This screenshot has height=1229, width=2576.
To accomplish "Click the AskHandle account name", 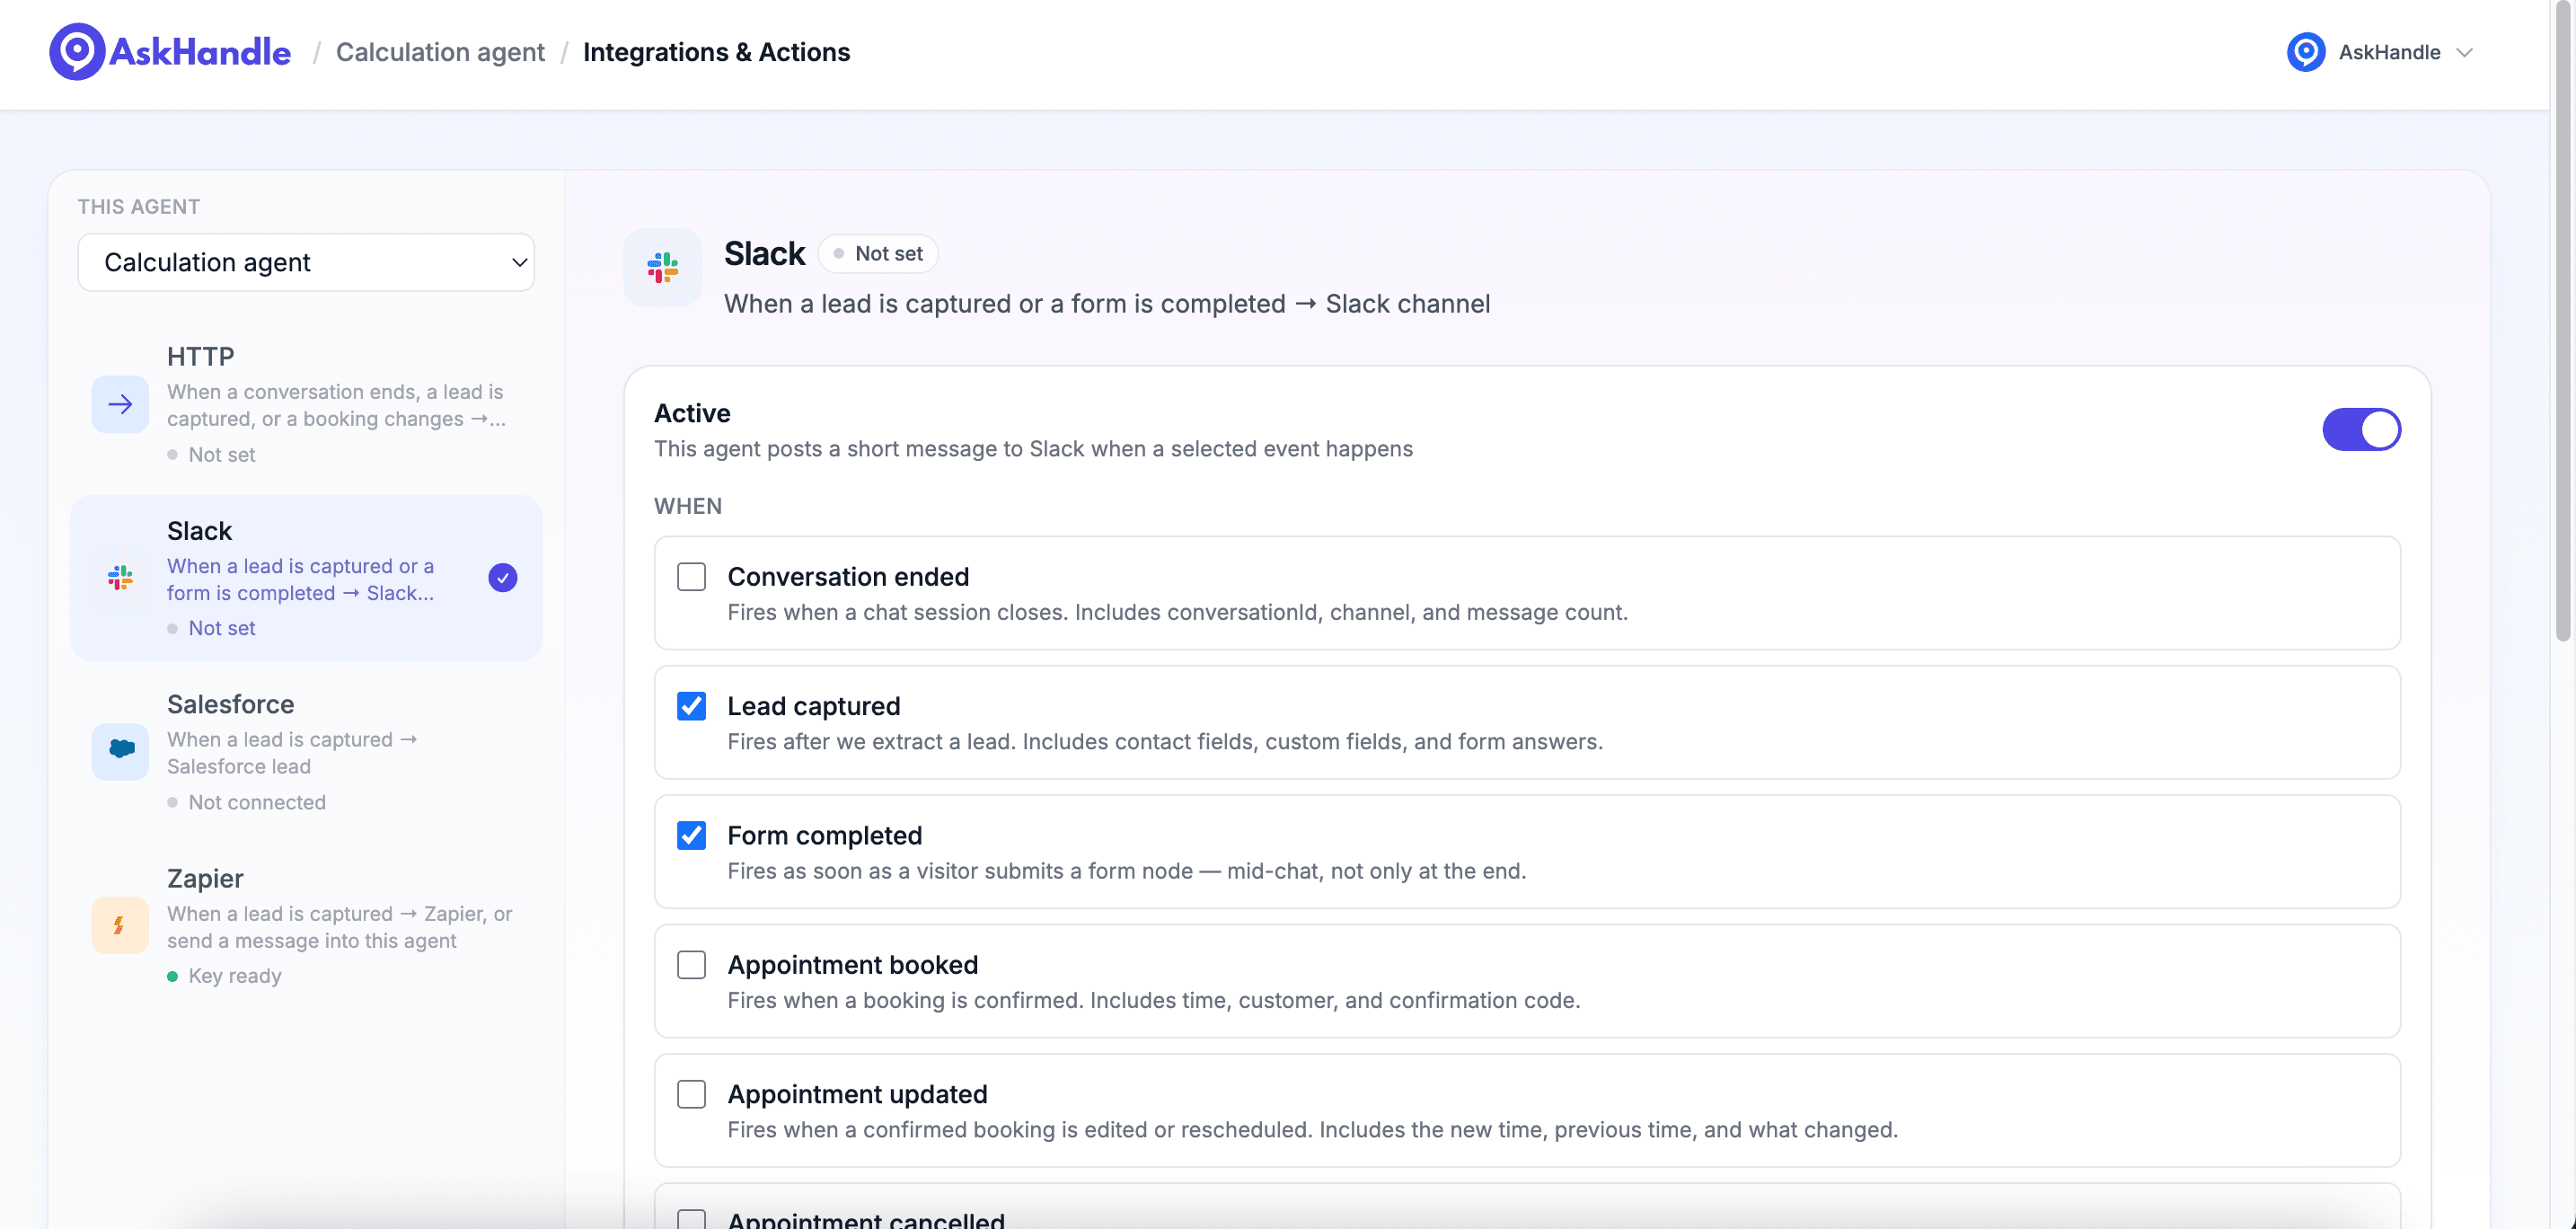I will [x=2389, y=52].
